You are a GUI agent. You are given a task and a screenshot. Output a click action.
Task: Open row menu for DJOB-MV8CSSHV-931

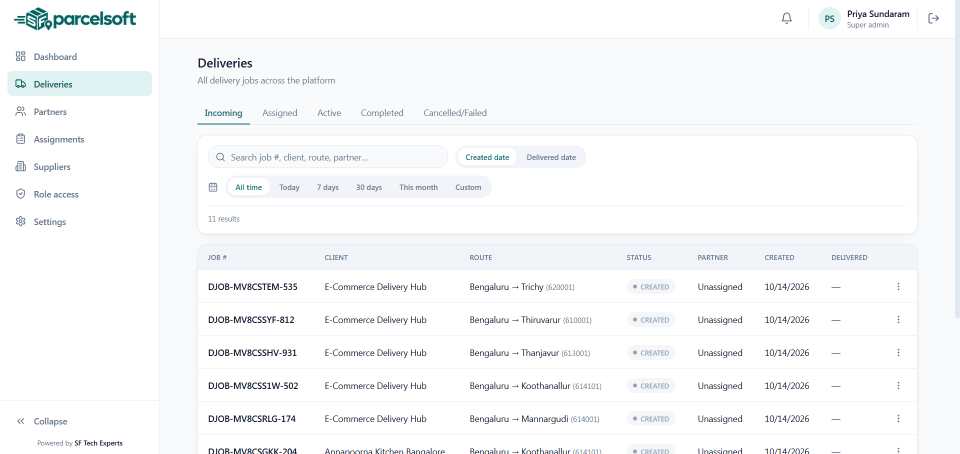click(x=898, y=352)
